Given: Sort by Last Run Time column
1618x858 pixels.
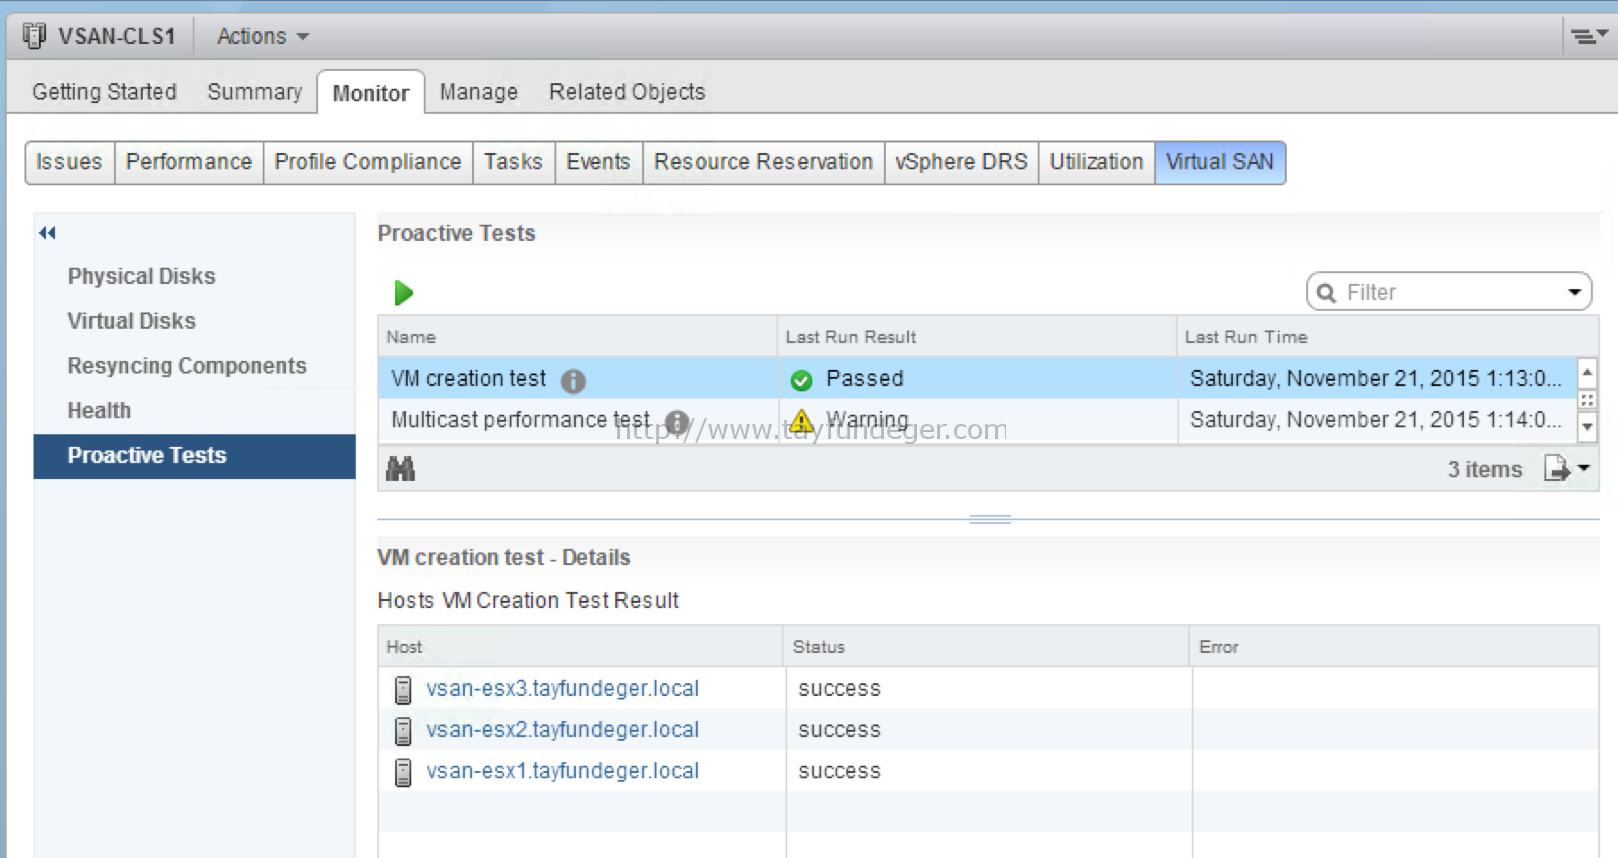Looking at the screenshot, I should [1388, 337].
